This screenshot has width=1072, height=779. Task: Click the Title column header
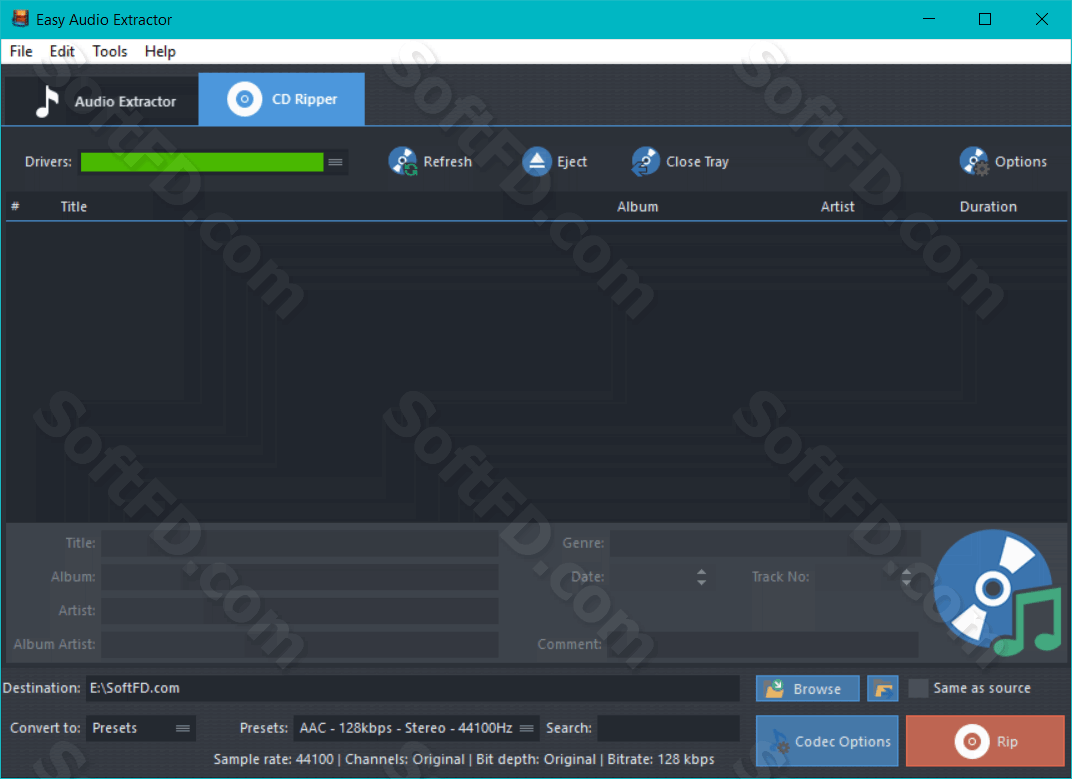coord(74,207)
